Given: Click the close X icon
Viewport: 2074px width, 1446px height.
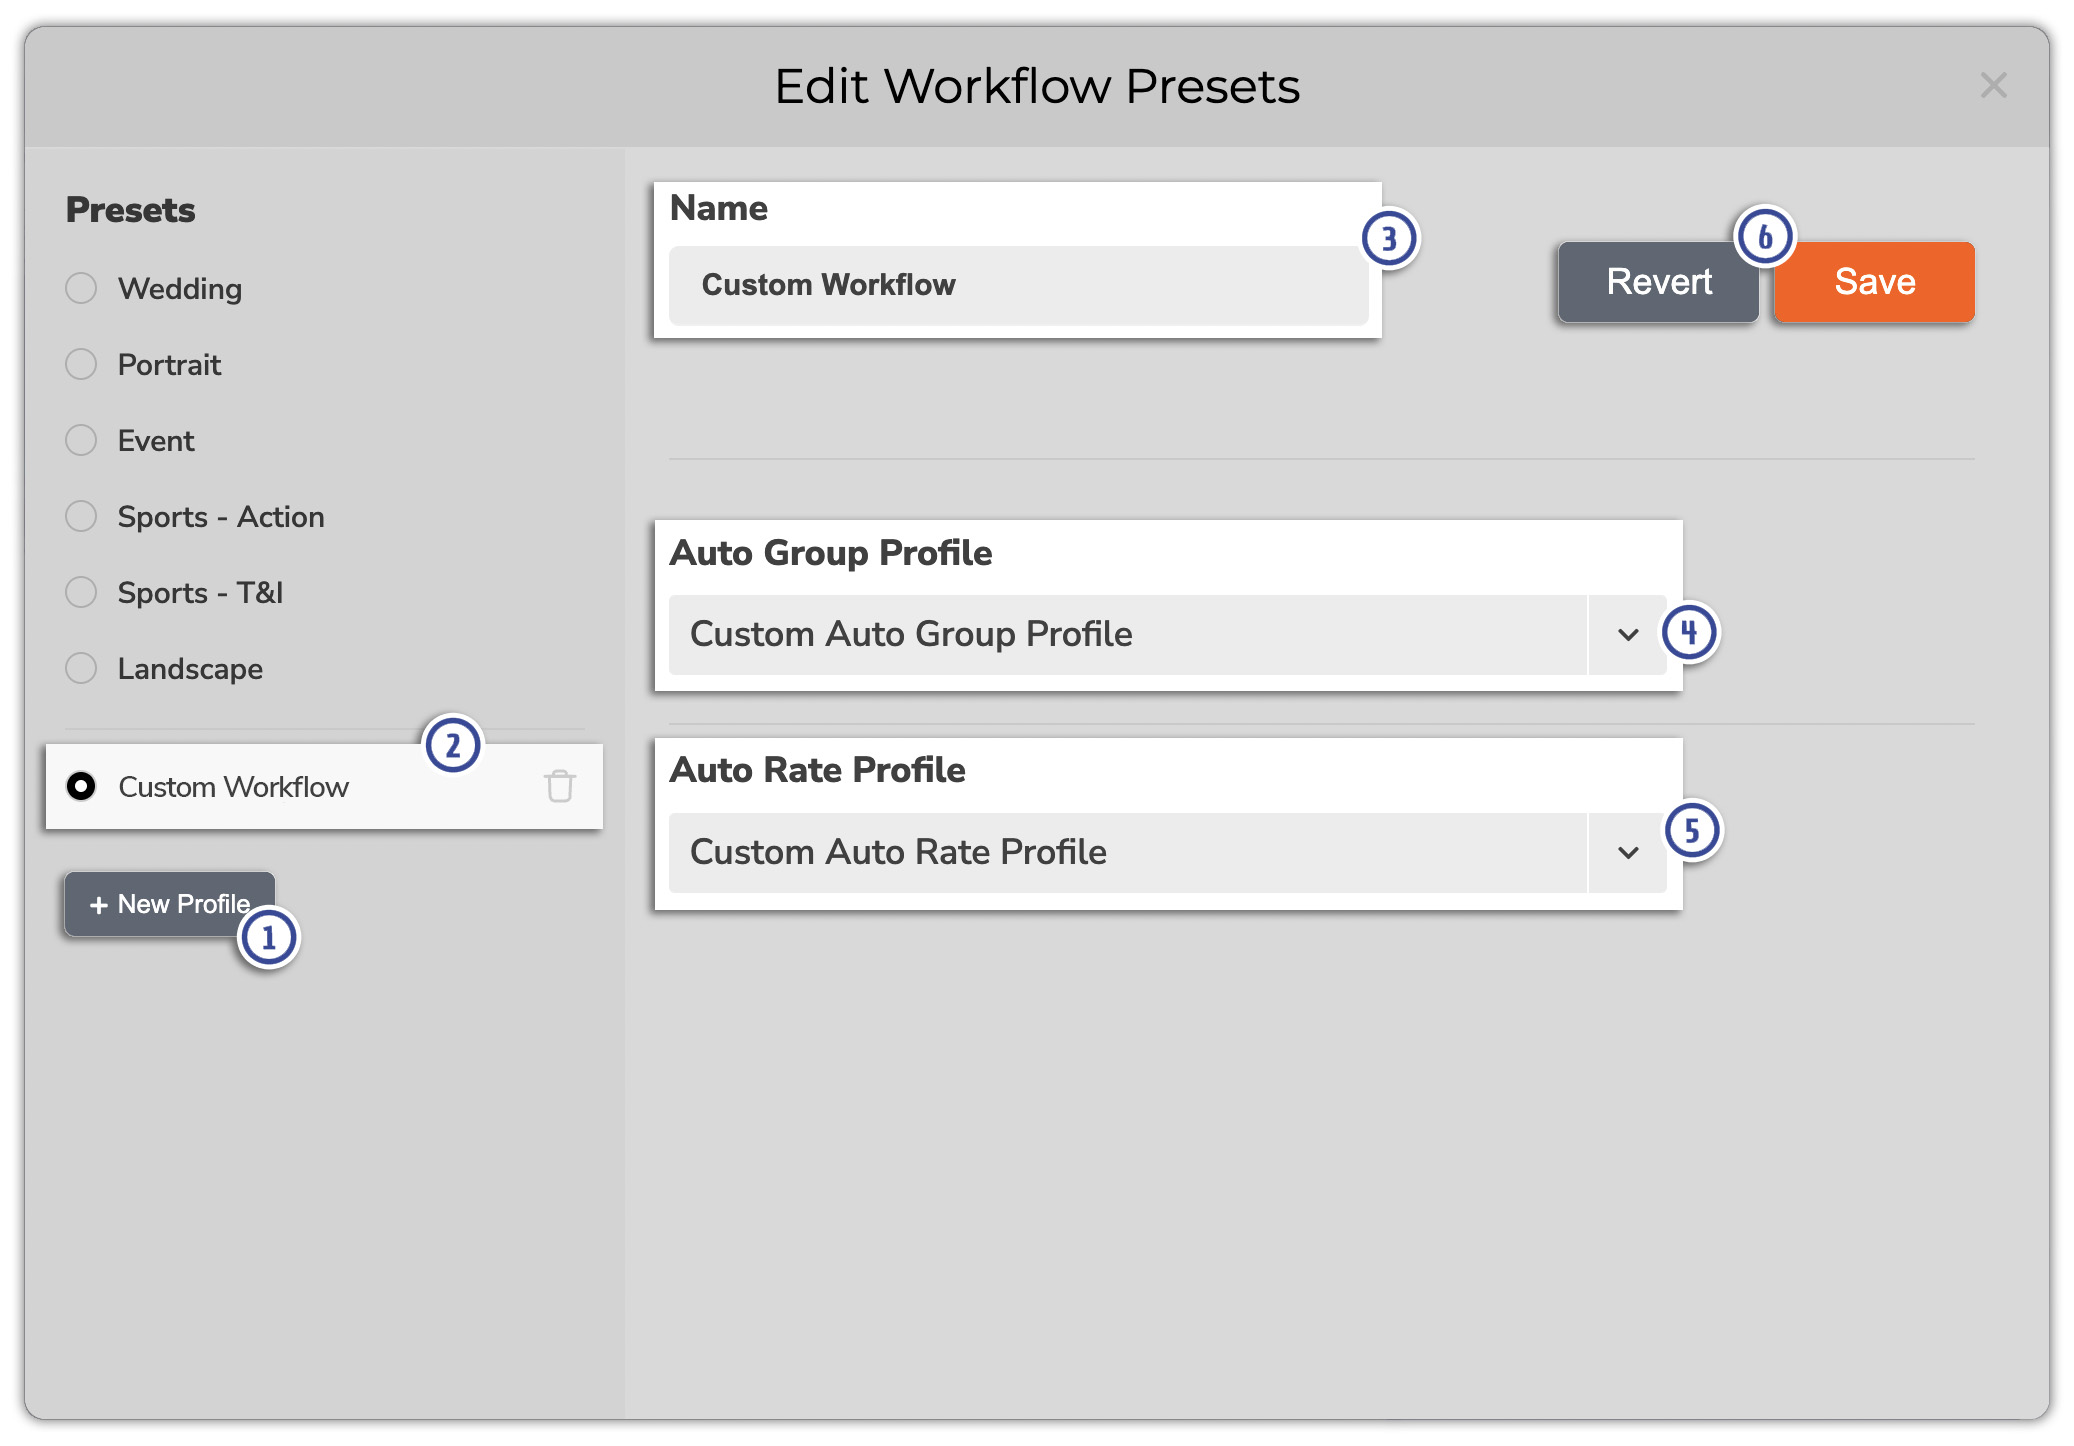Looking at the screenshot, I should tap(1994, 85).
